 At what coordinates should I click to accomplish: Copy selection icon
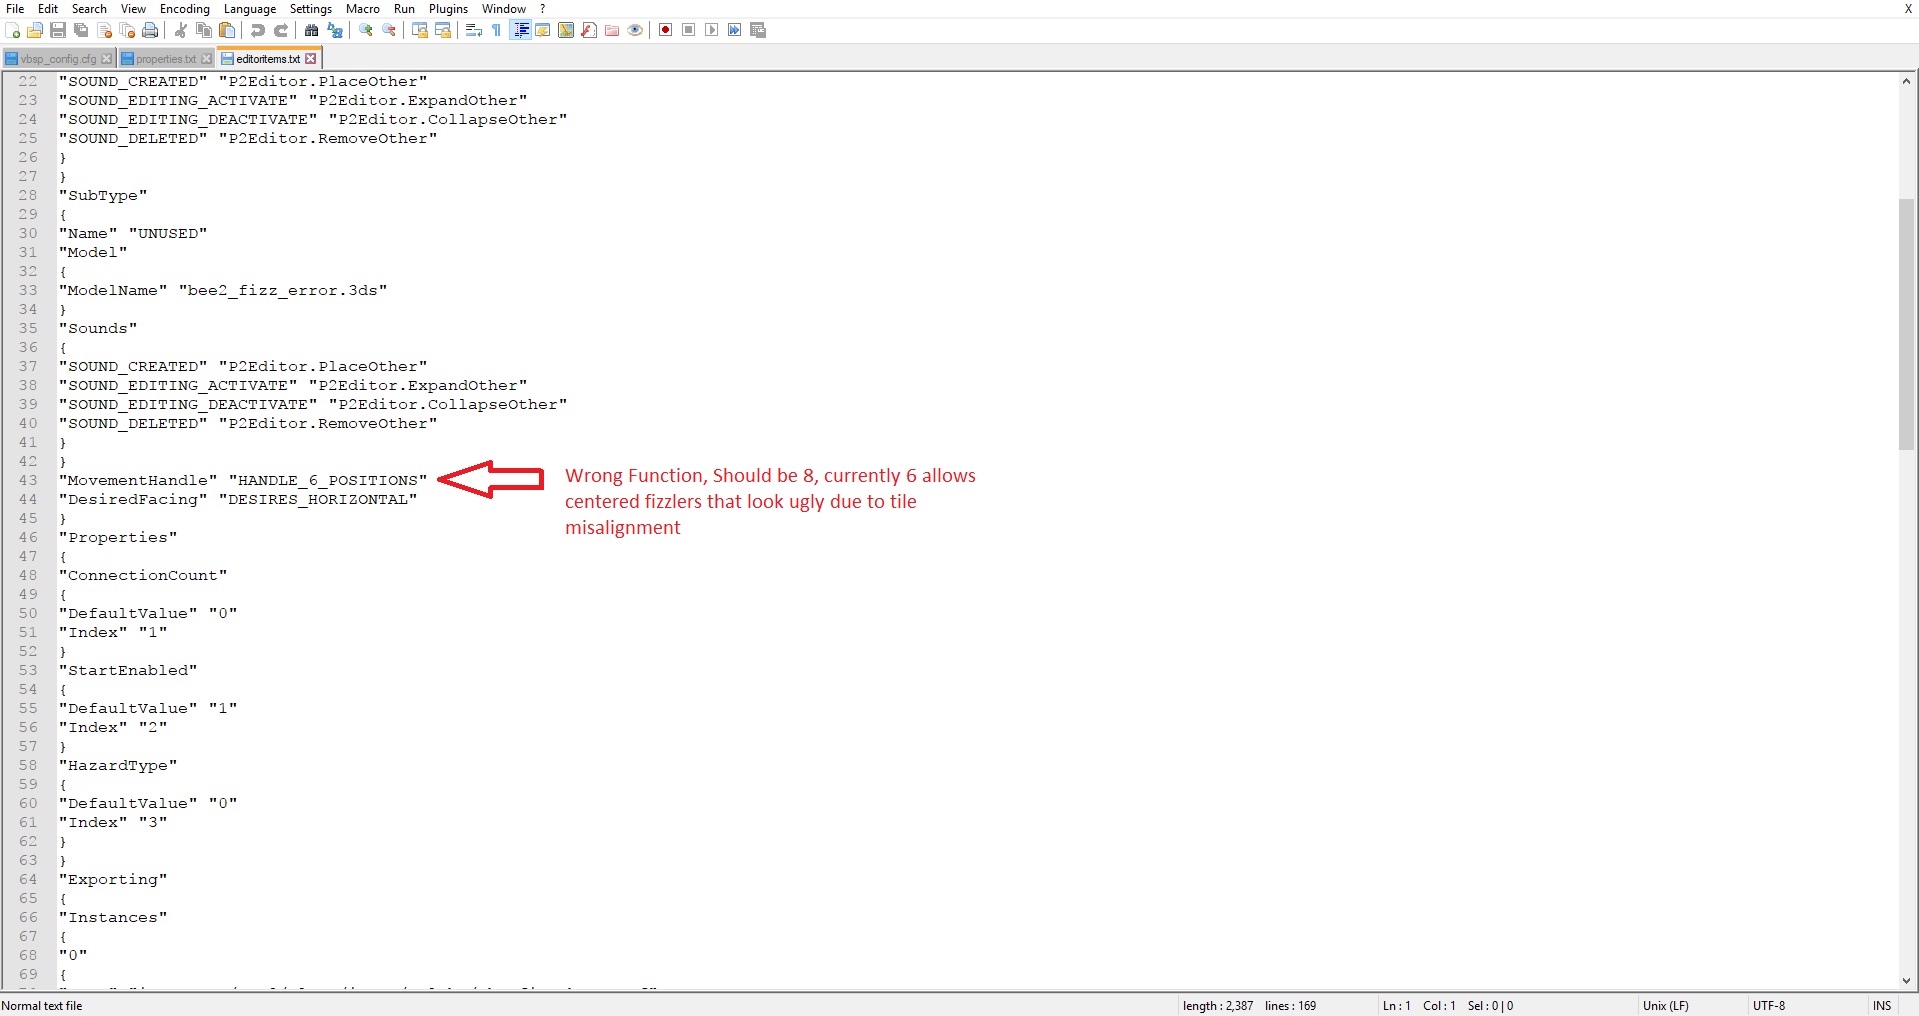click(x=204, y=30)
